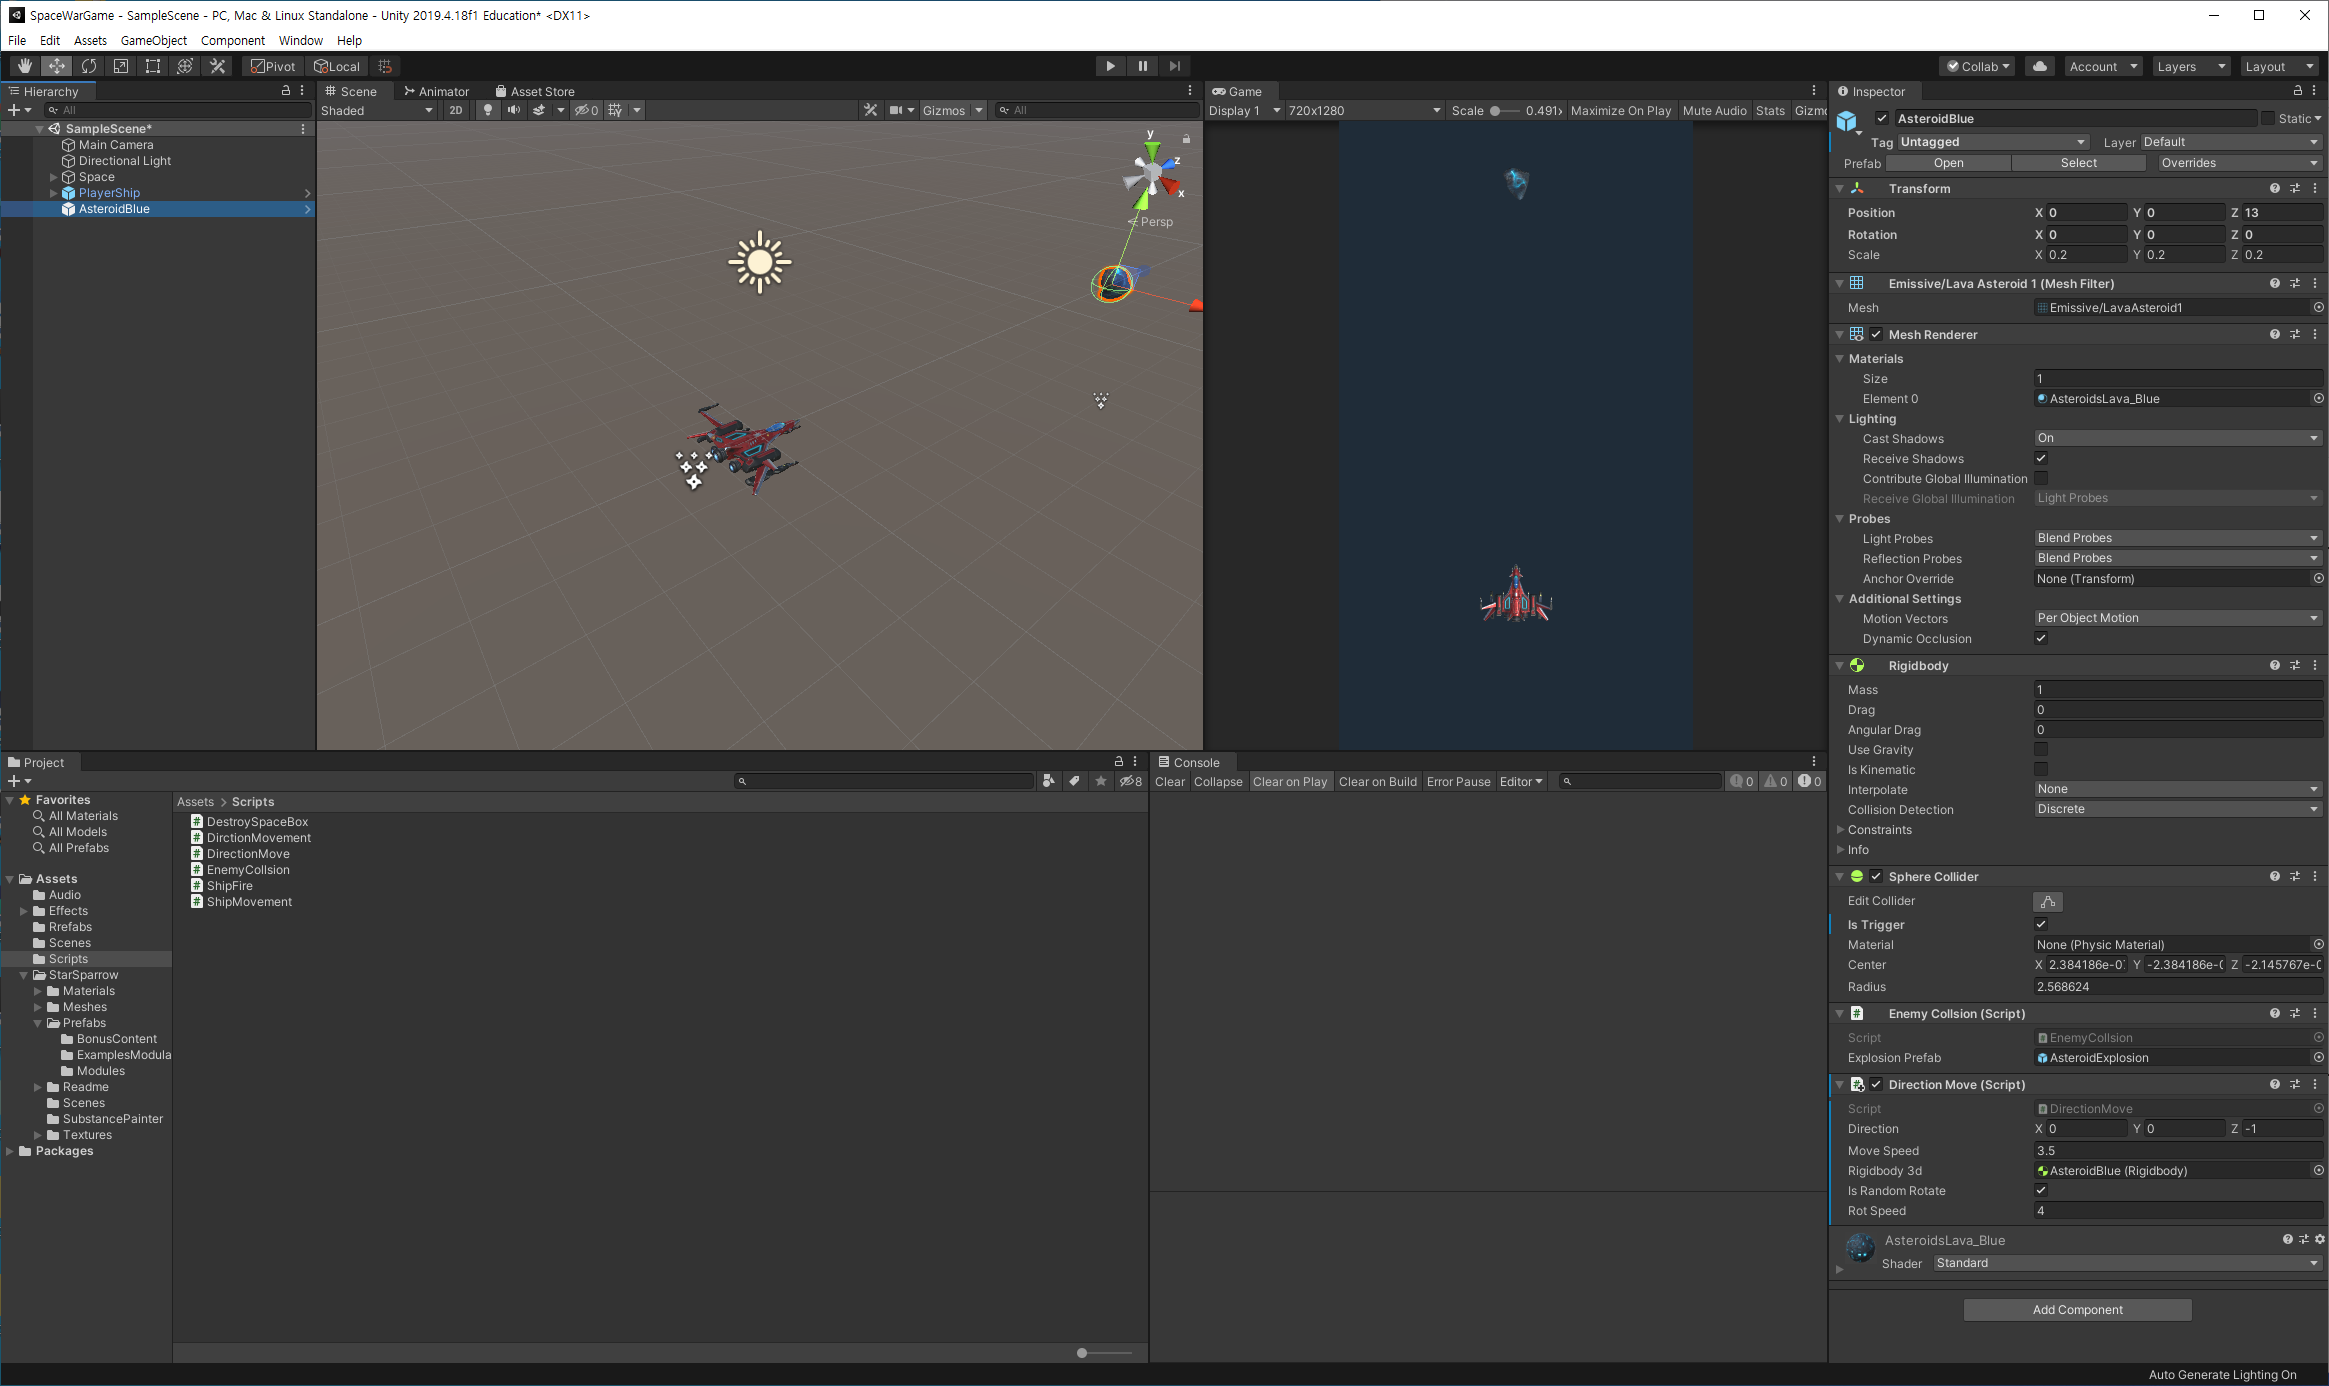Viewport: 2329px width, 1386px height.
Task: Toggle 2D view mode in Scene
Action: click(x=456, y=110)
